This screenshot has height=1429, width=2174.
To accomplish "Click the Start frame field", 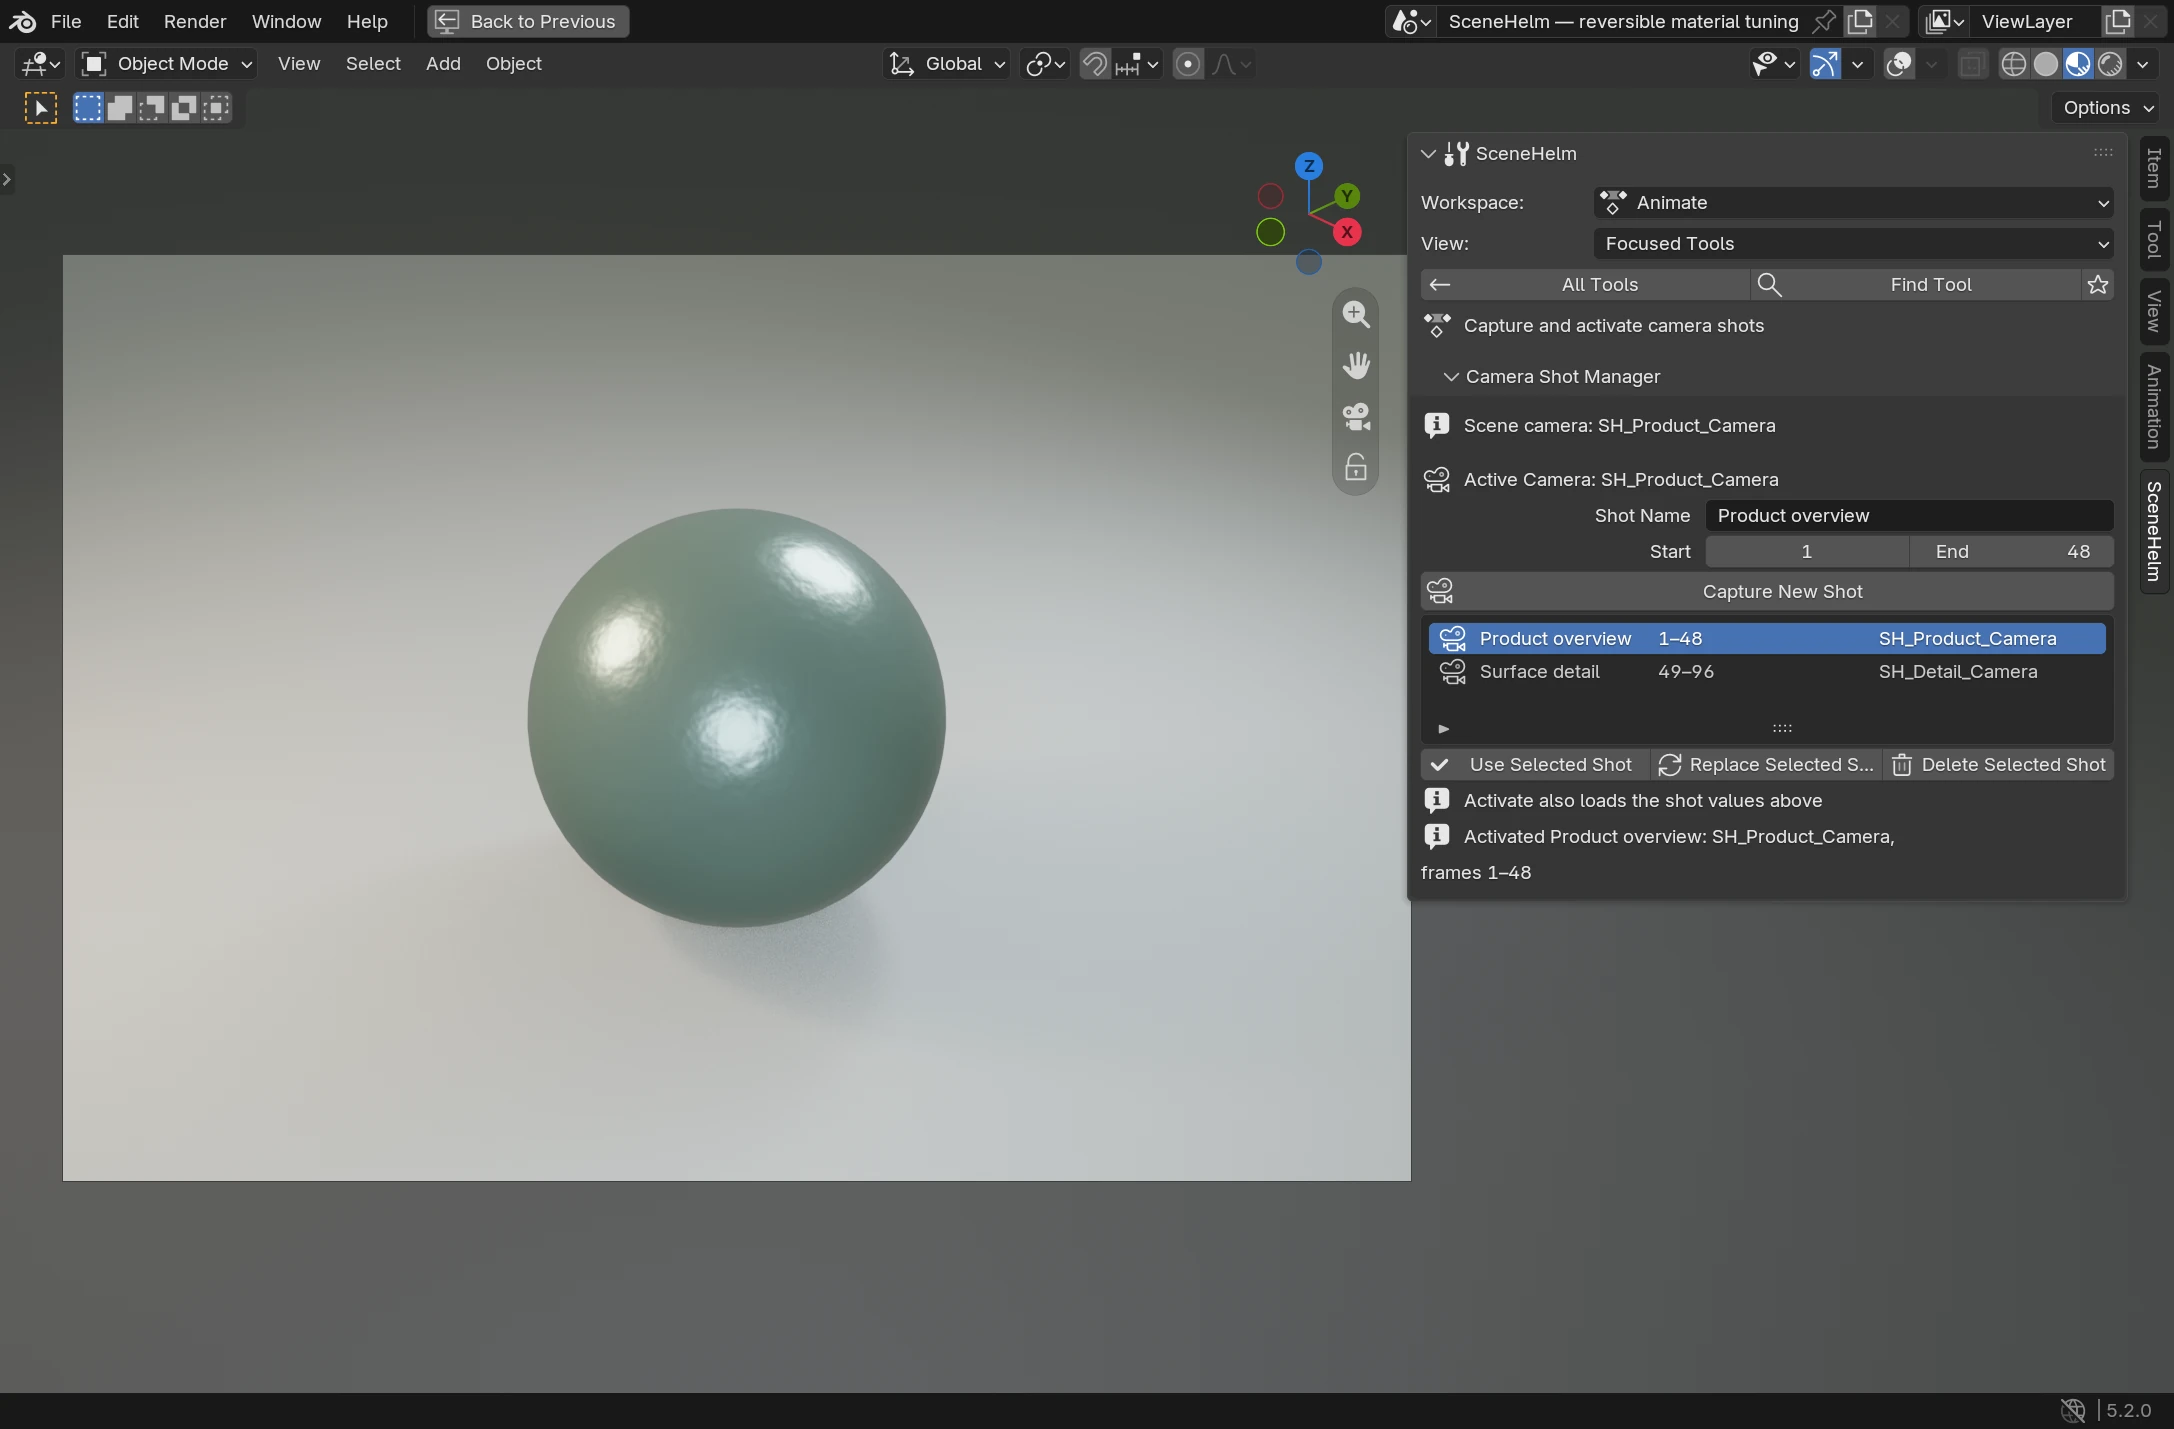I will tap(1806, 552).
